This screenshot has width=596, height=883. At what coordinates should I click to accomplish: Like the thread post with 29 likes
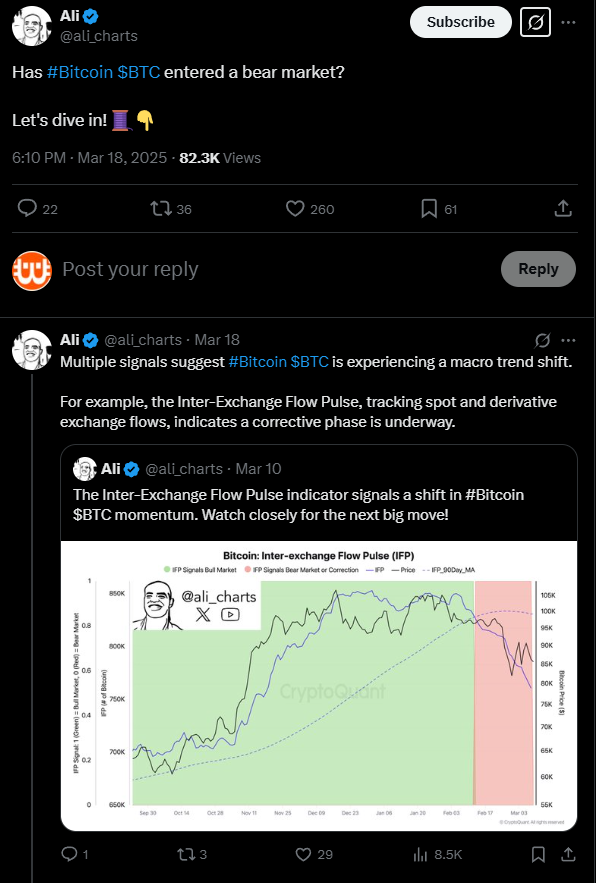pos(314,854)
